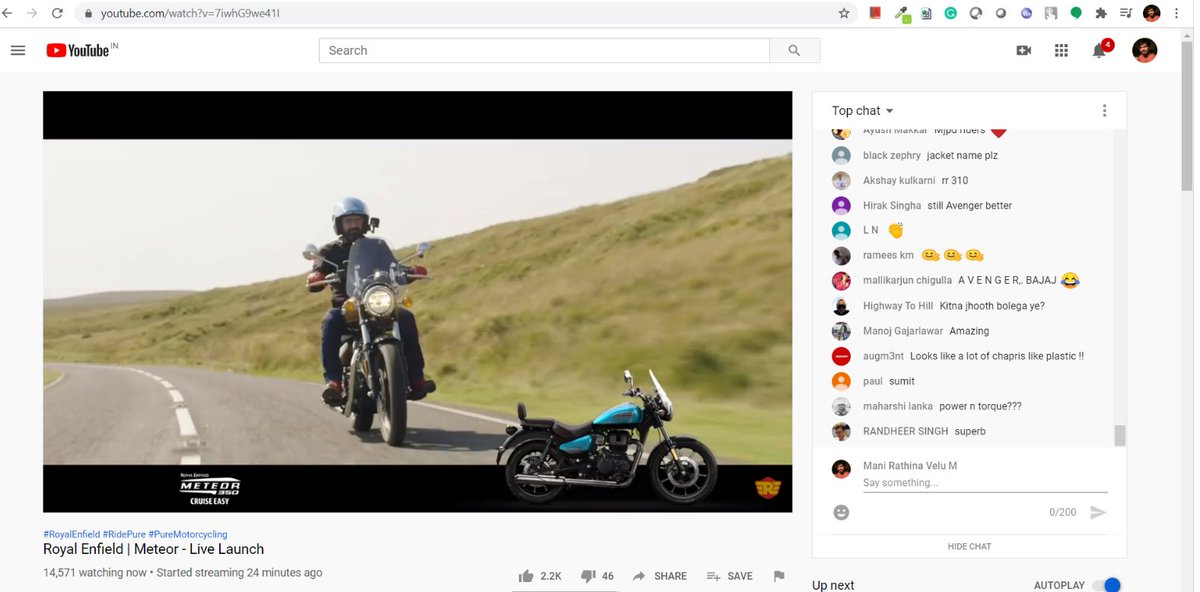
Task: Click the SAVE button
Action: [x=730, y=576]
